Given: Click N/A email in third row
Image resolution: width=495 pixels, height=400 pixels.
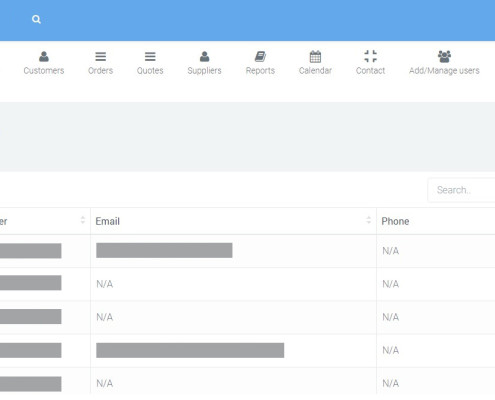Looking at the screenshot, I should pos(105,317).
